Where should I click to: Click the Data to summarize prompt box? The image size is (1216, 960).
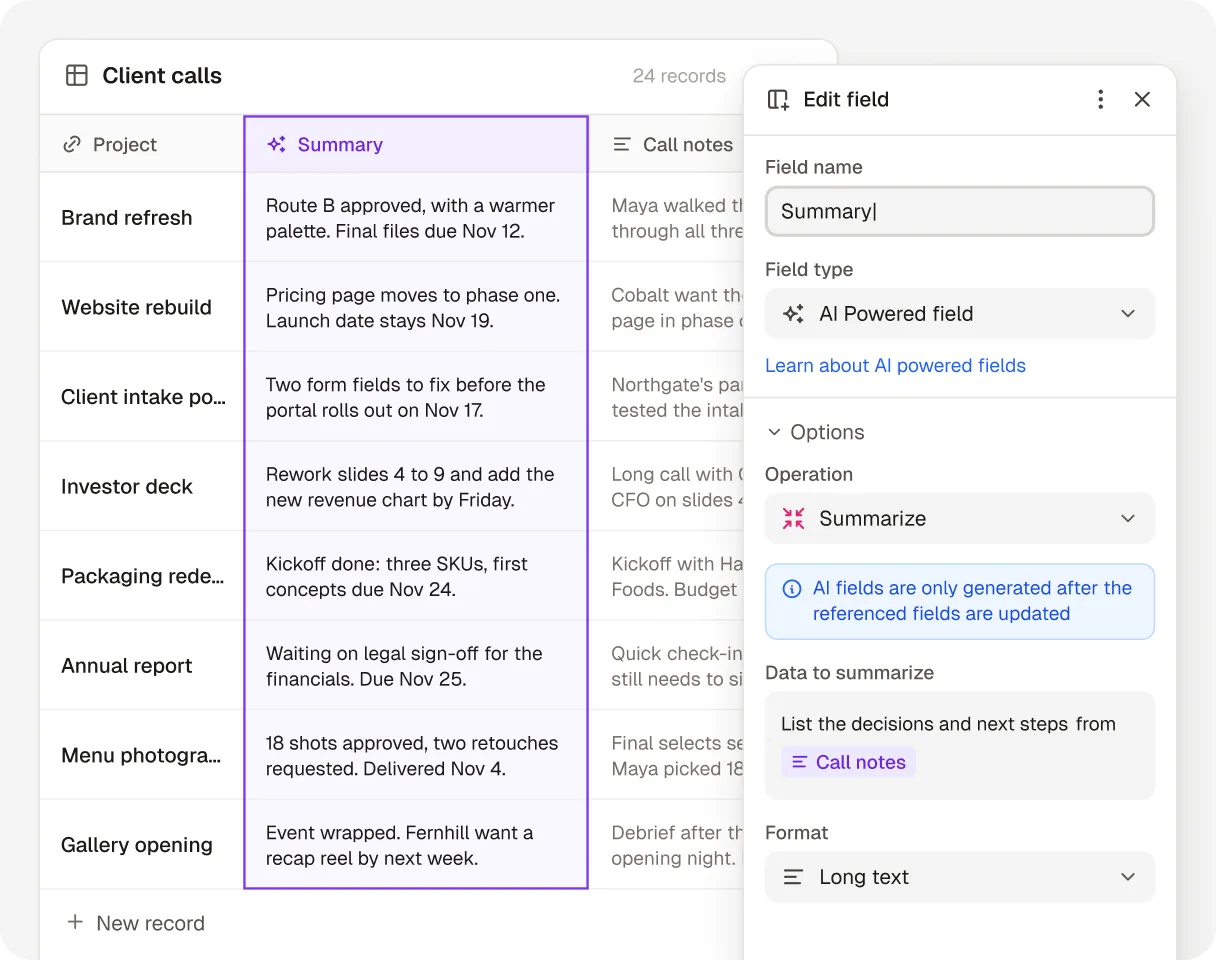tap(960, 745)
